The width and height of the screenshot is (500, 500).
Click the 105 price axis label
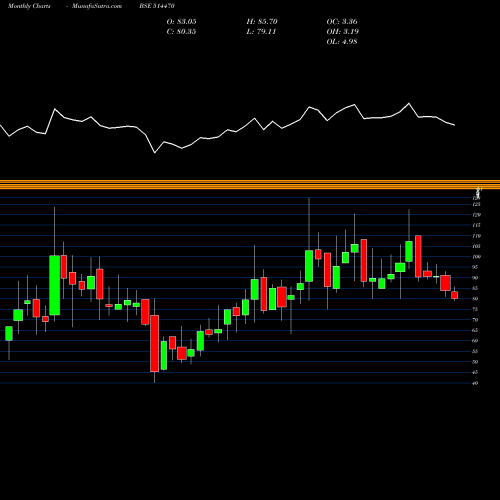click(x=476, y=246)
